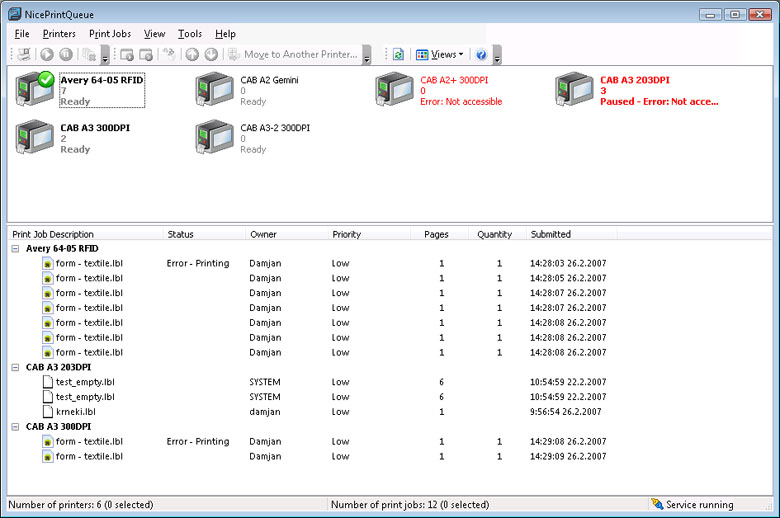
Task: Click 'Number of print jobs: 12 (0 selected)' text
Action: point(410,505)
